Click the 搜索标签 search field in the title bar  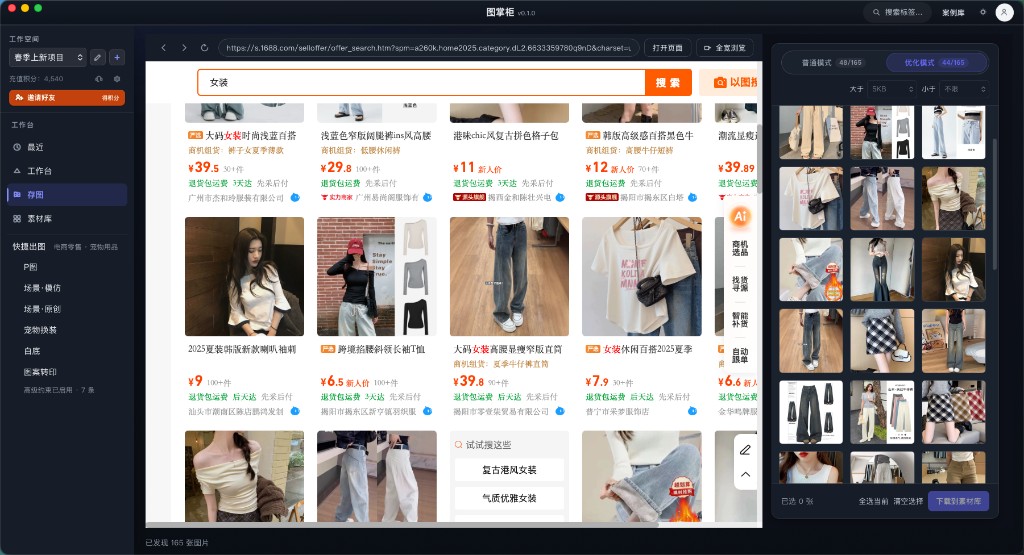pos(897,12)
